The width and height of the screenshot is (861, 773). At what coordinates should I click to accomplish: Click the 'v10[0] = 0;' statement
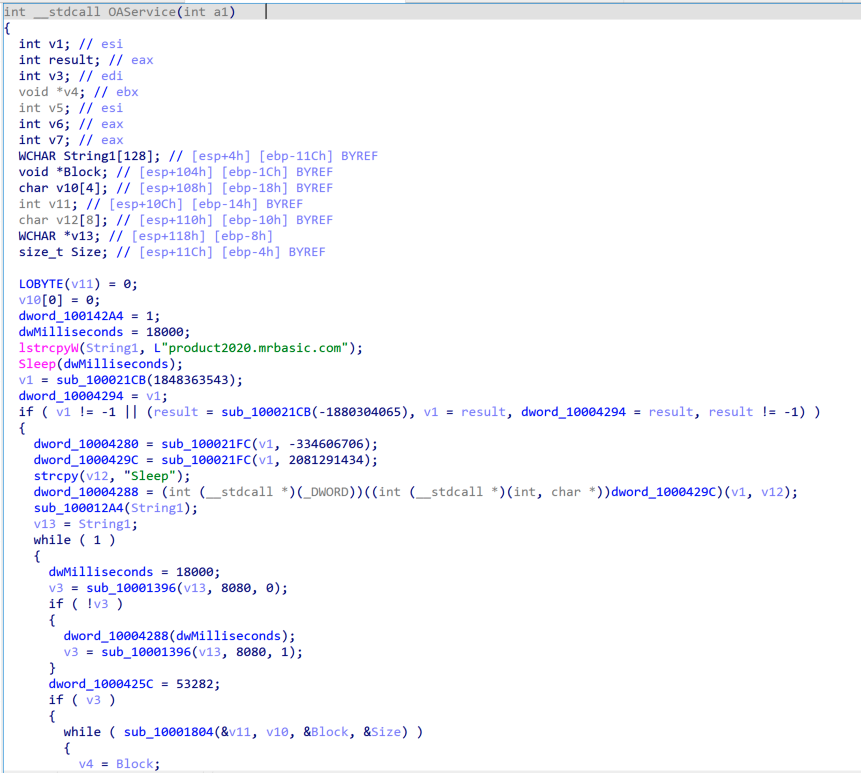pyautogui.click(x=59, y=300)
